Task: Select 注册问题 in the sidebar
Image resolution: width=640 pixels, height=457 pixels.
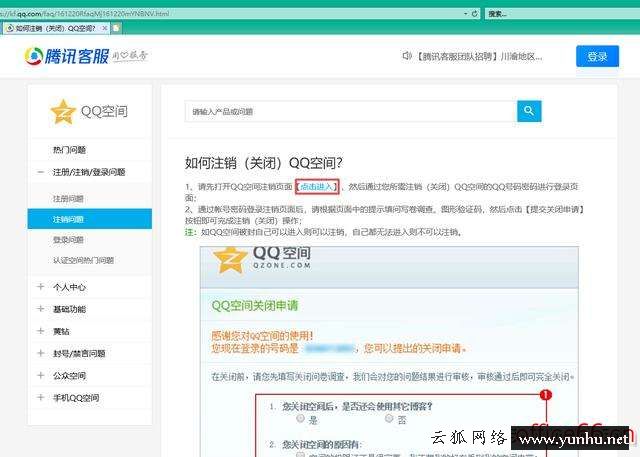Action: 68,199
